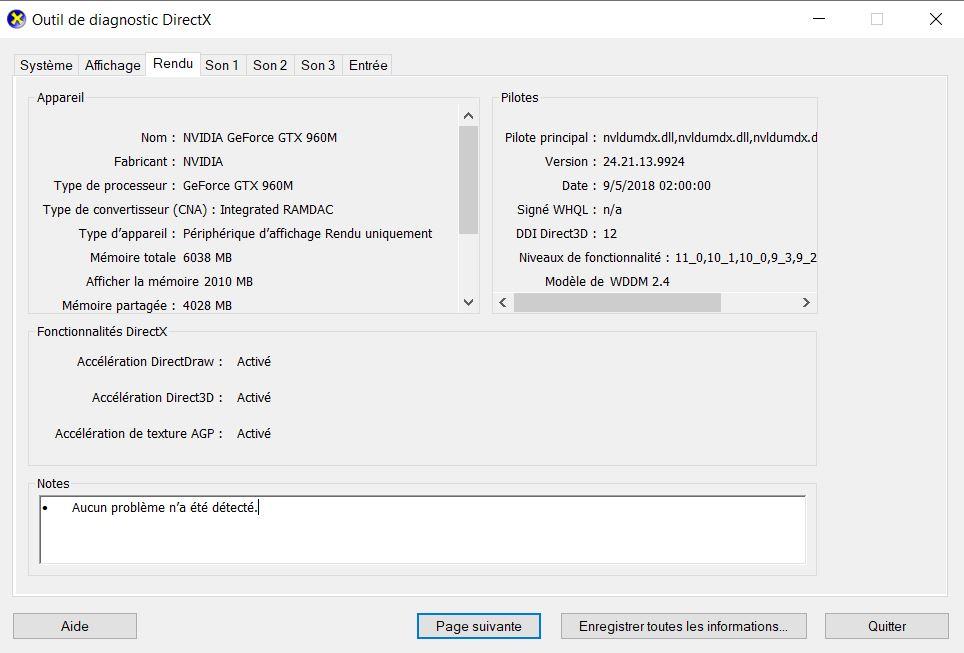Screen dimensions: 964x653
Task: Click Accélération de texture AGP Activé status
Action: coord(254,433)
